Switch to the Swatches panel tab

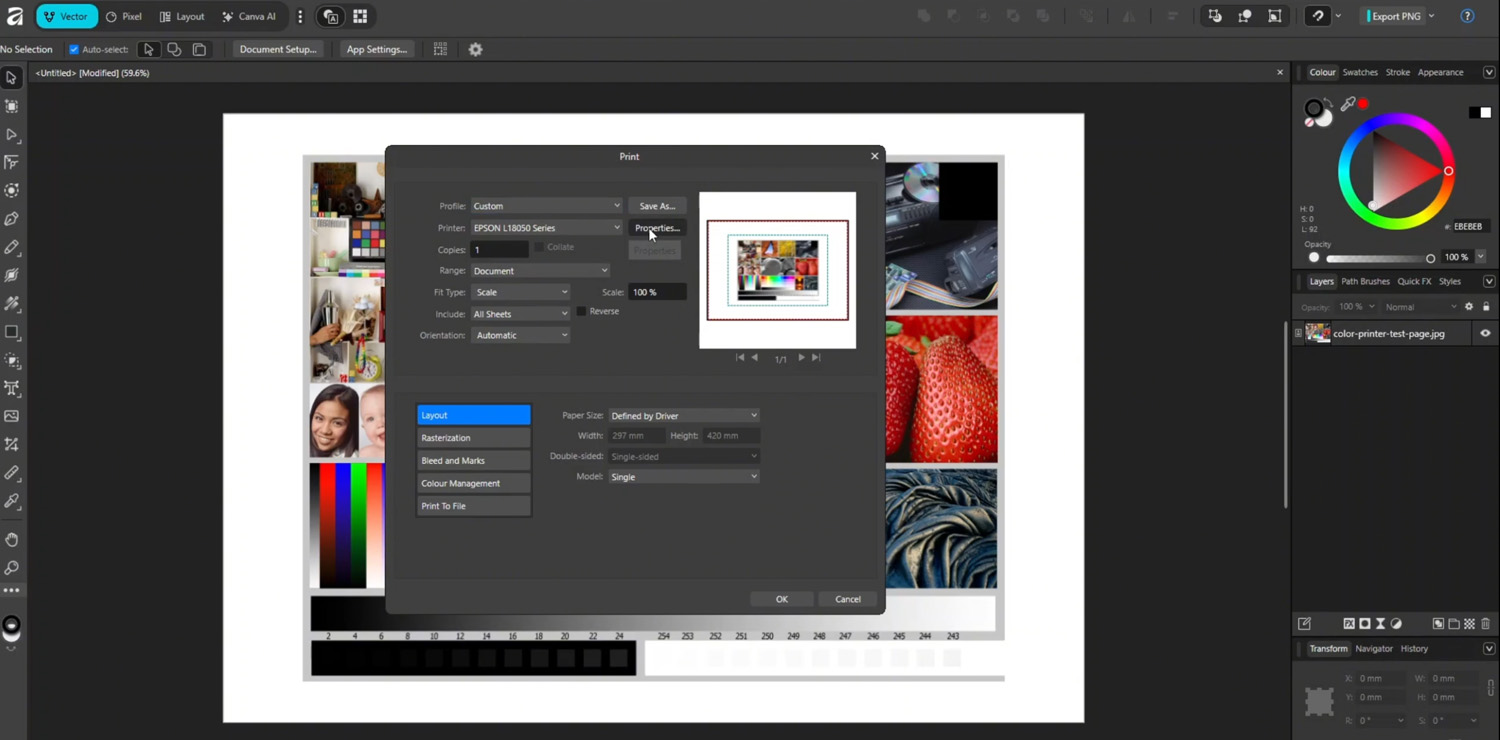click(1359, 72)
